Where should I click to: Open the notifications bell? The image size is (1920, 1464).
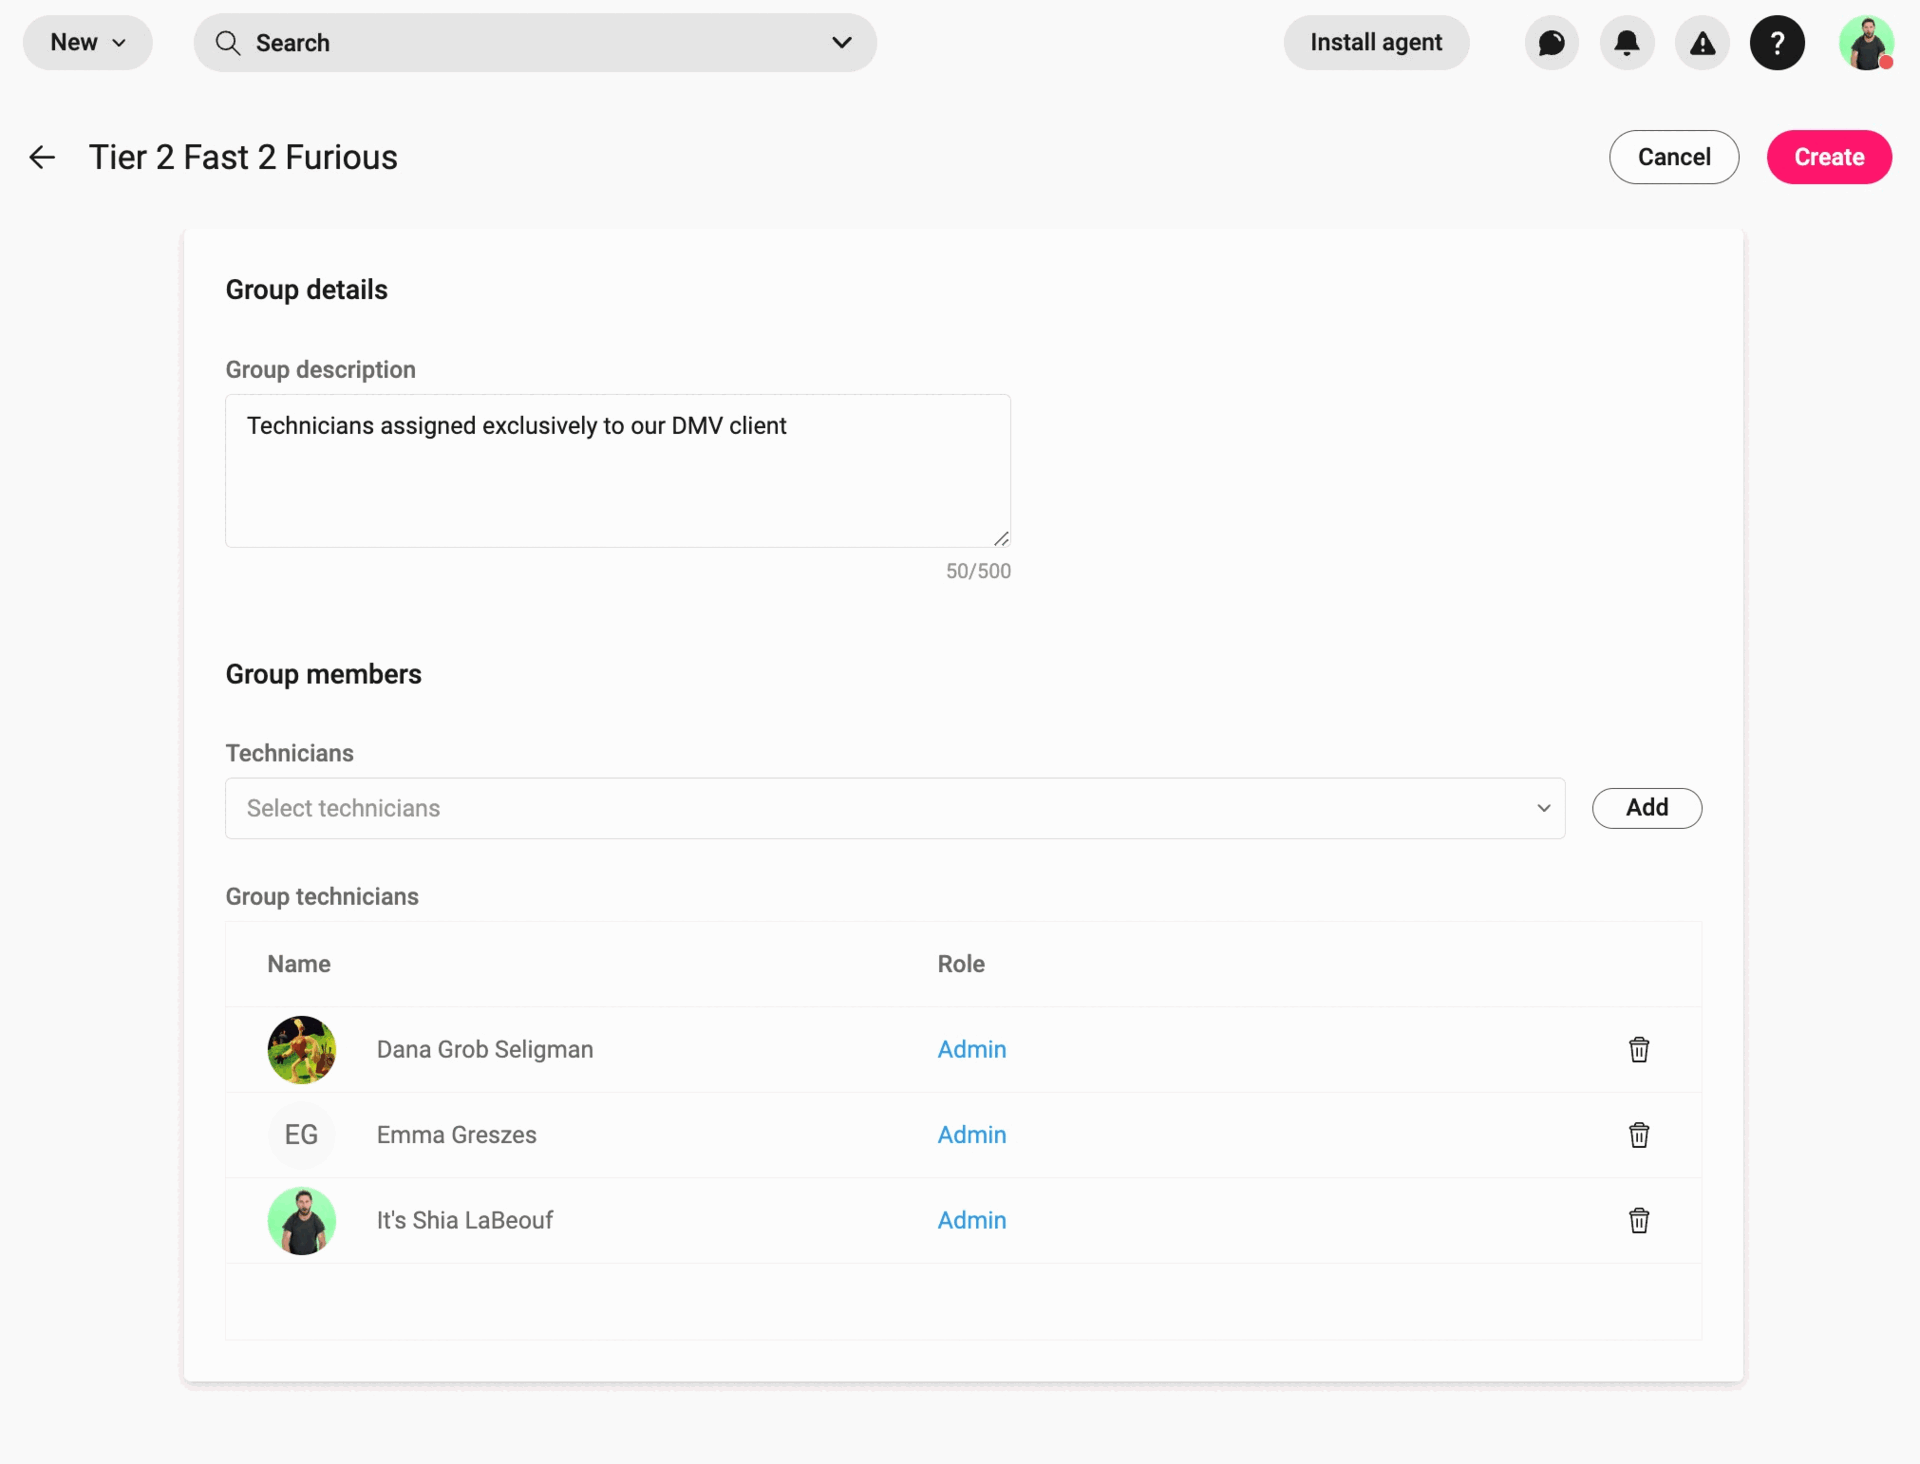coord(1627,43)
